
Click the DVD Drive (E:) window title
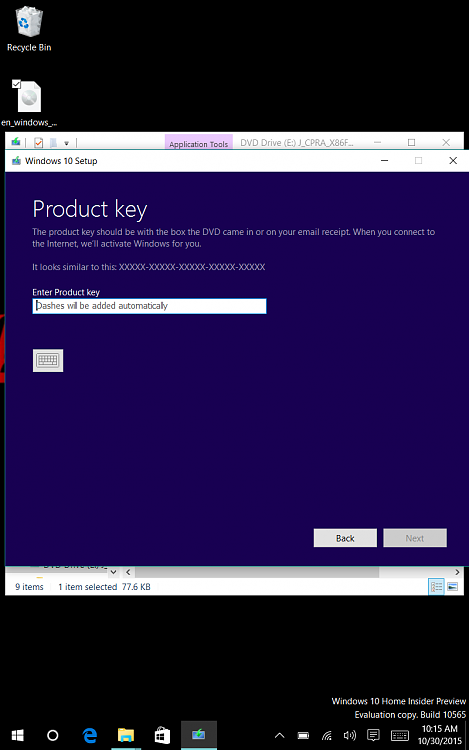click(x=297, y=143)
